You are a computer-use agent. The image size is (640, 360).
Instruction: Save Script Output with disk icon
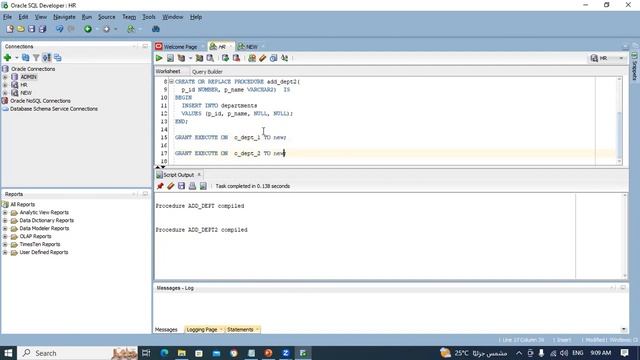tap(181, 186)
